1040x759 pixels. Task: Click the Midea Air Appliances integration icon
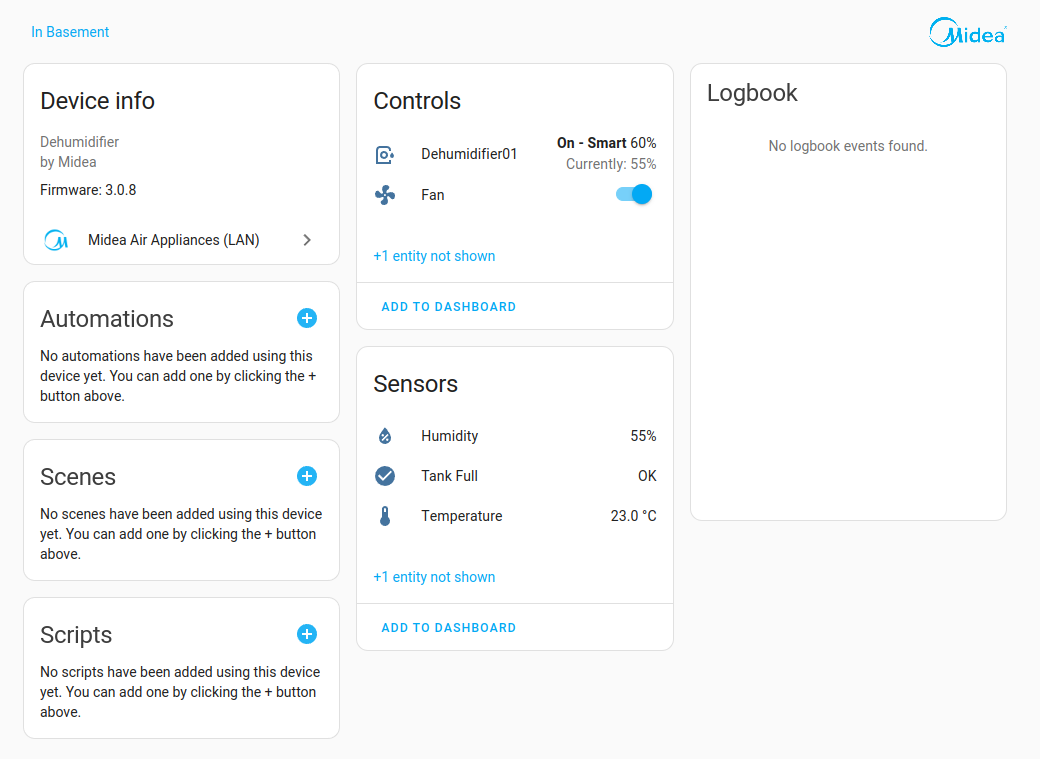56,240
